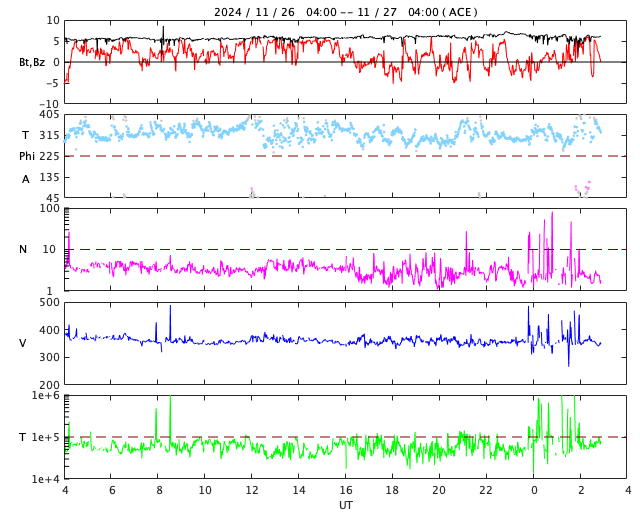Click the "10" tick on Bt,Bz y-axis

click(53, 20)
